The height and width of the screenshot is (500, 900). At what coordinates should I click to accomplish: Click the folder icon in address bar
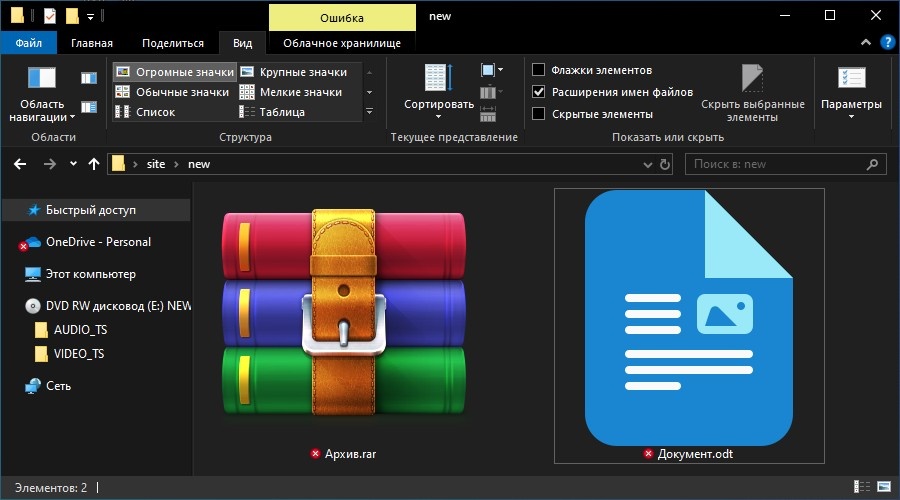(x=118, y=164)
